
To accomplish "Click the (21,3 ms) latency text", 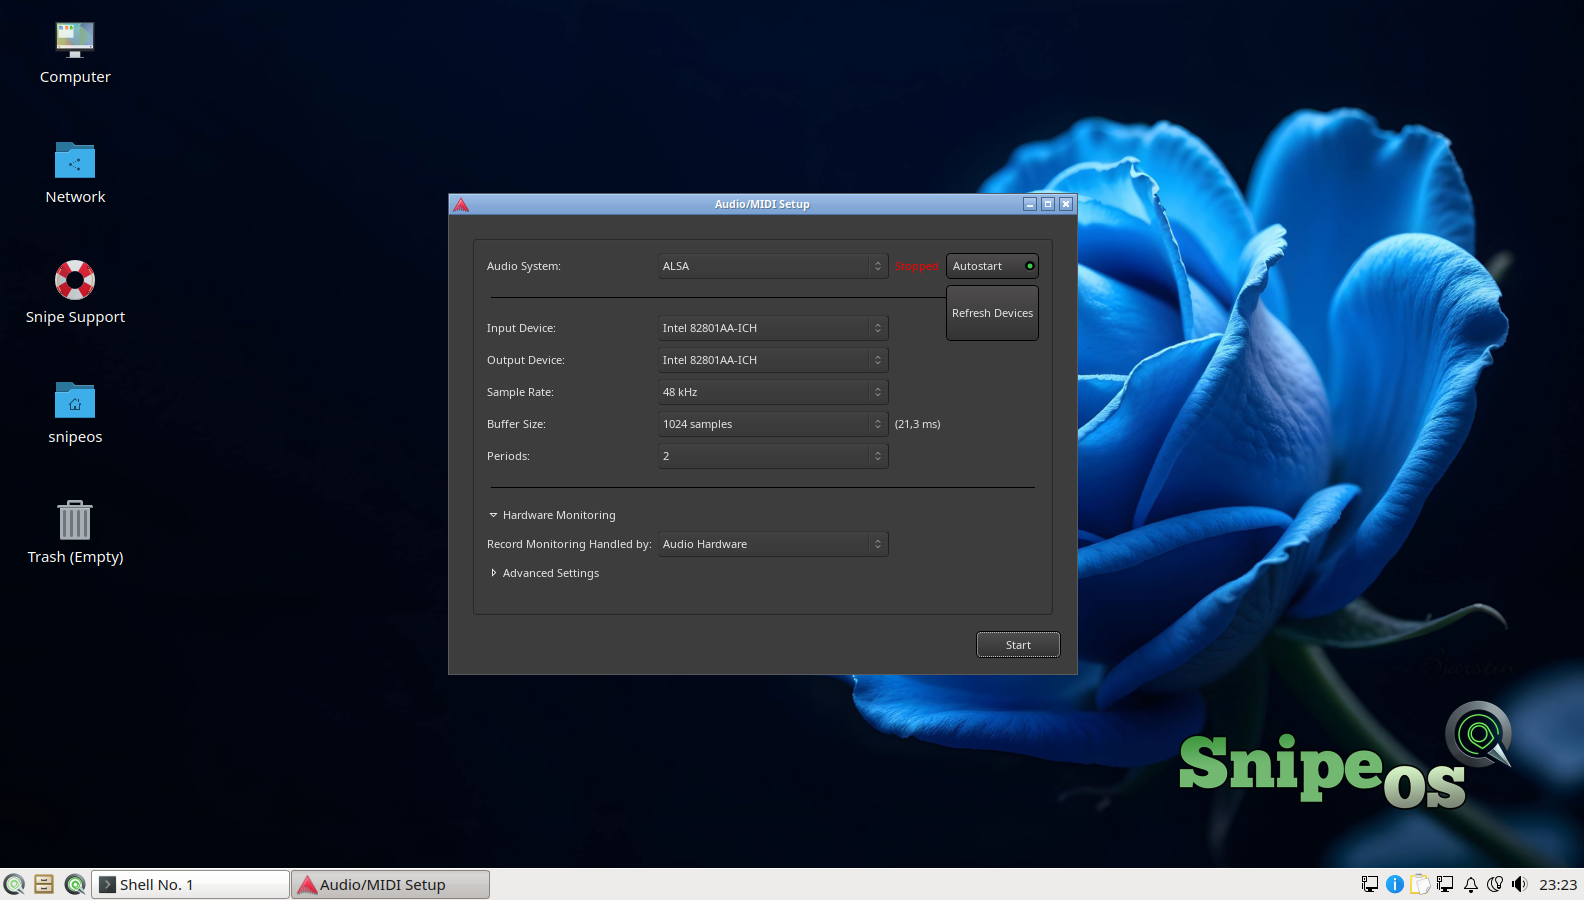I will 917,424.
